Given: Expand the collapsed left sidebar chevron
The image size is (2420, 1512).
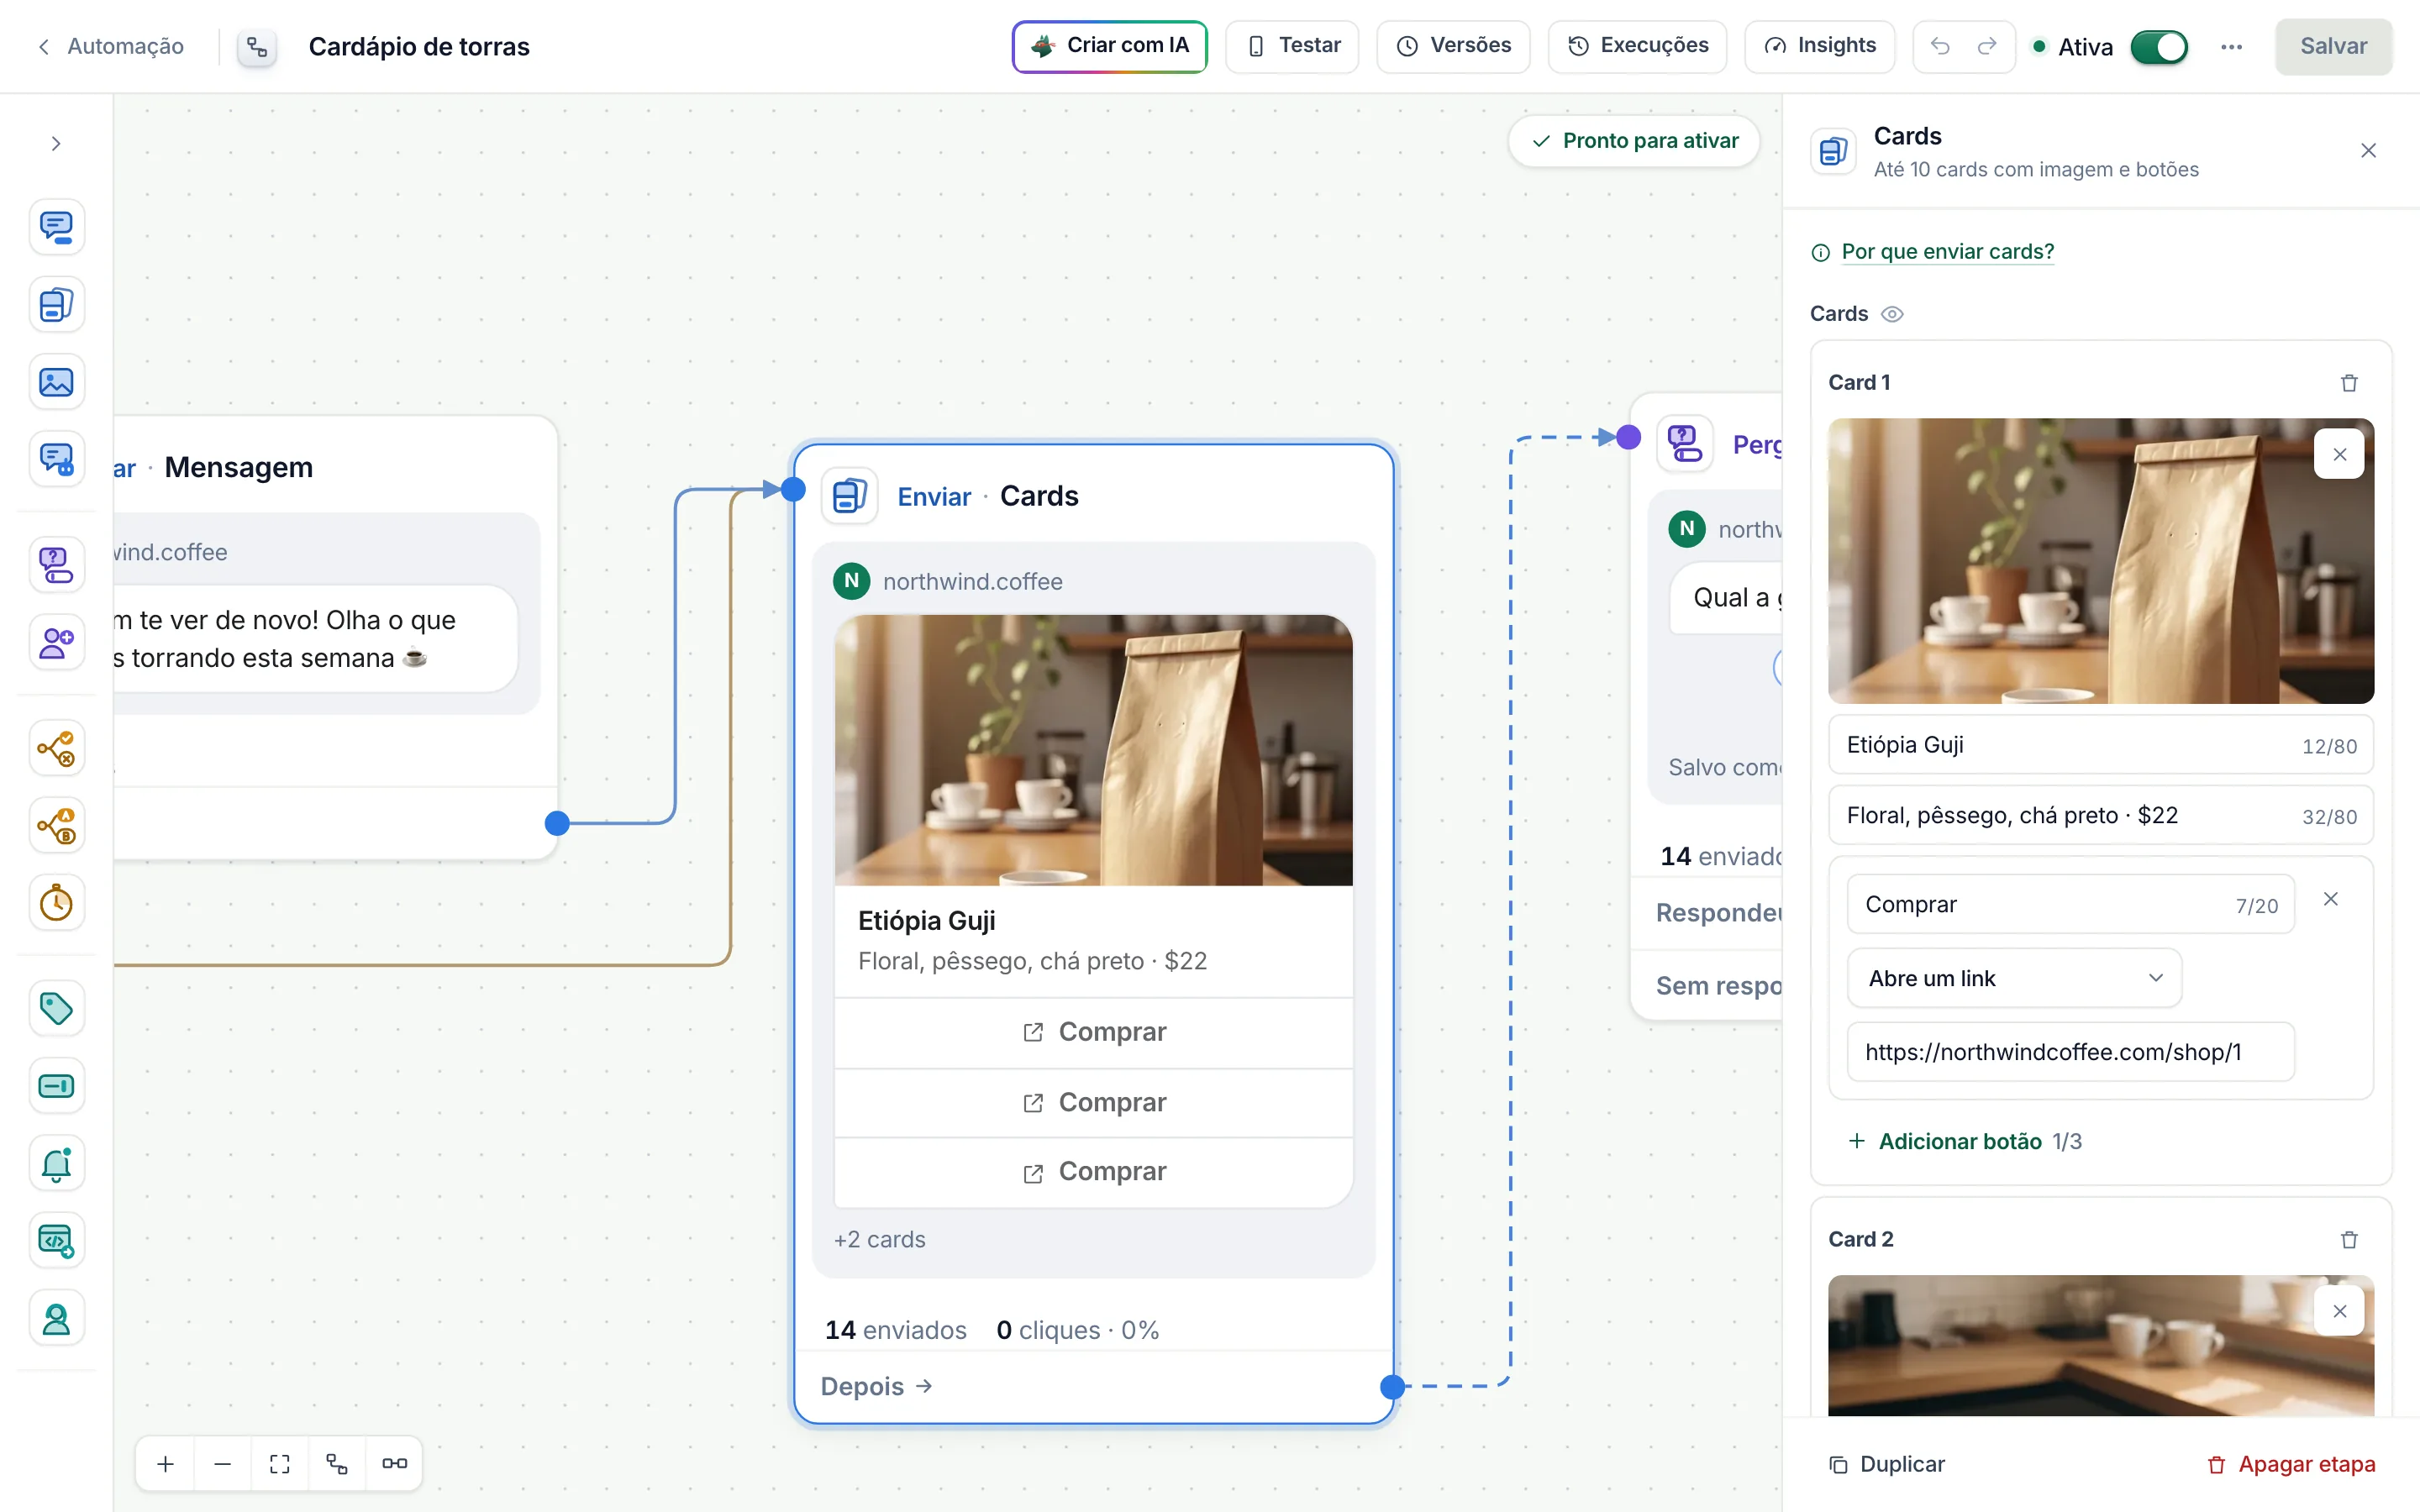Looking at the screenshot, I should (56, 144).
